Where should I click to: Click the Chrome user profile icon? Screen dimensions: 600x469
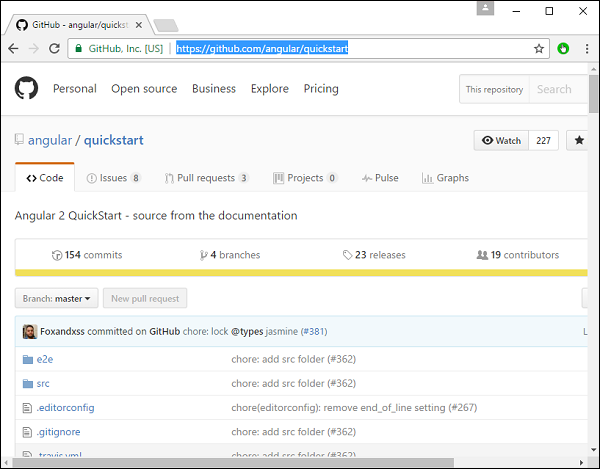[x=485, y=8]
